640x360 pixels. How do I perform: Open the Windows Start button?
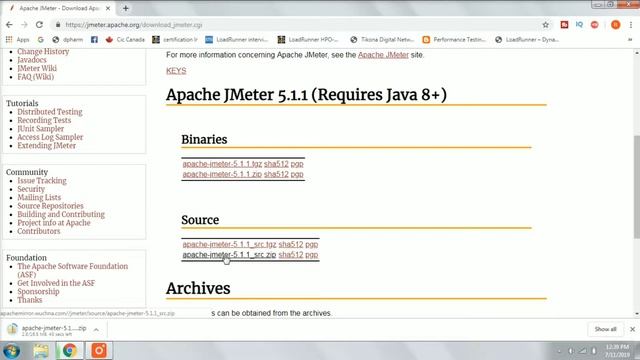[x=11, y=351]
